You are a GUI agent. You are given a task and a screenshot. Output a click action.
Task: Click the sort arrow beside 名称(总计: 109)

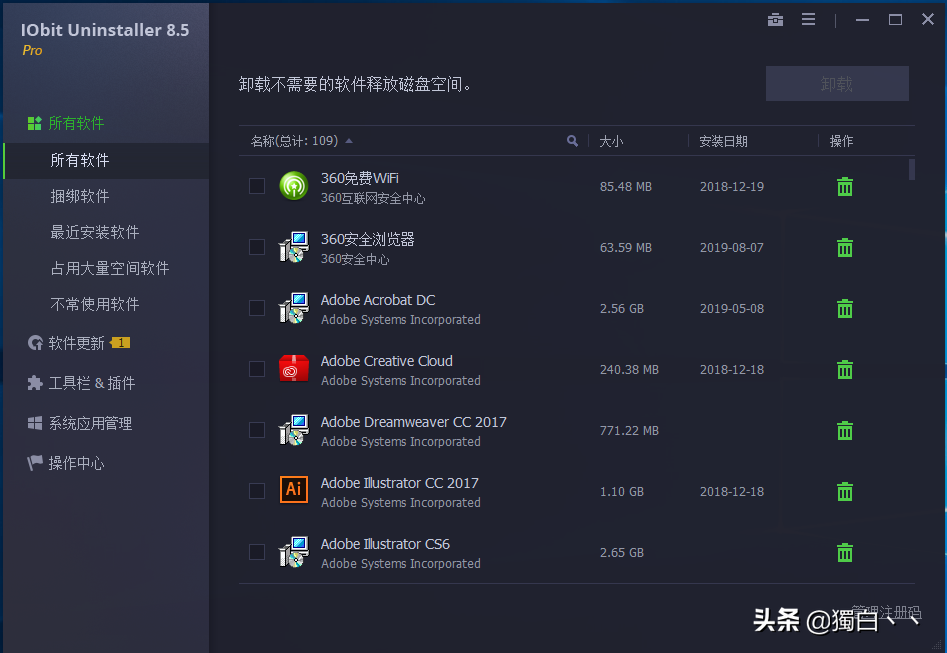[x=349, y=141]
